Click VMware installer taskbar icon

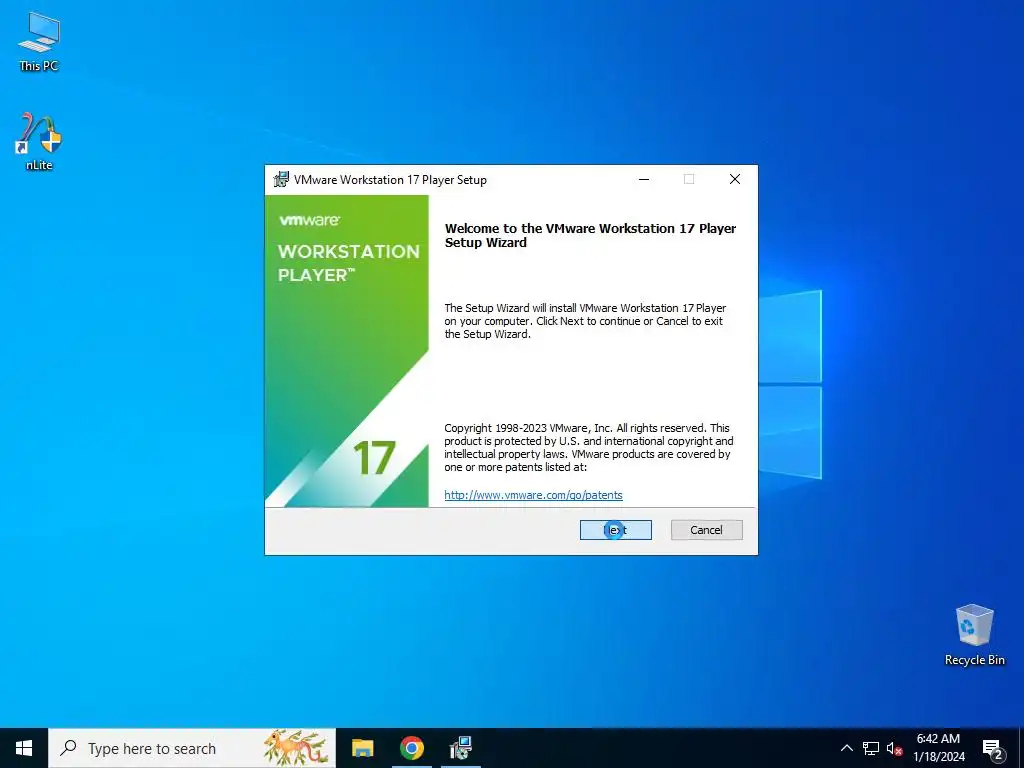point(460,748)
